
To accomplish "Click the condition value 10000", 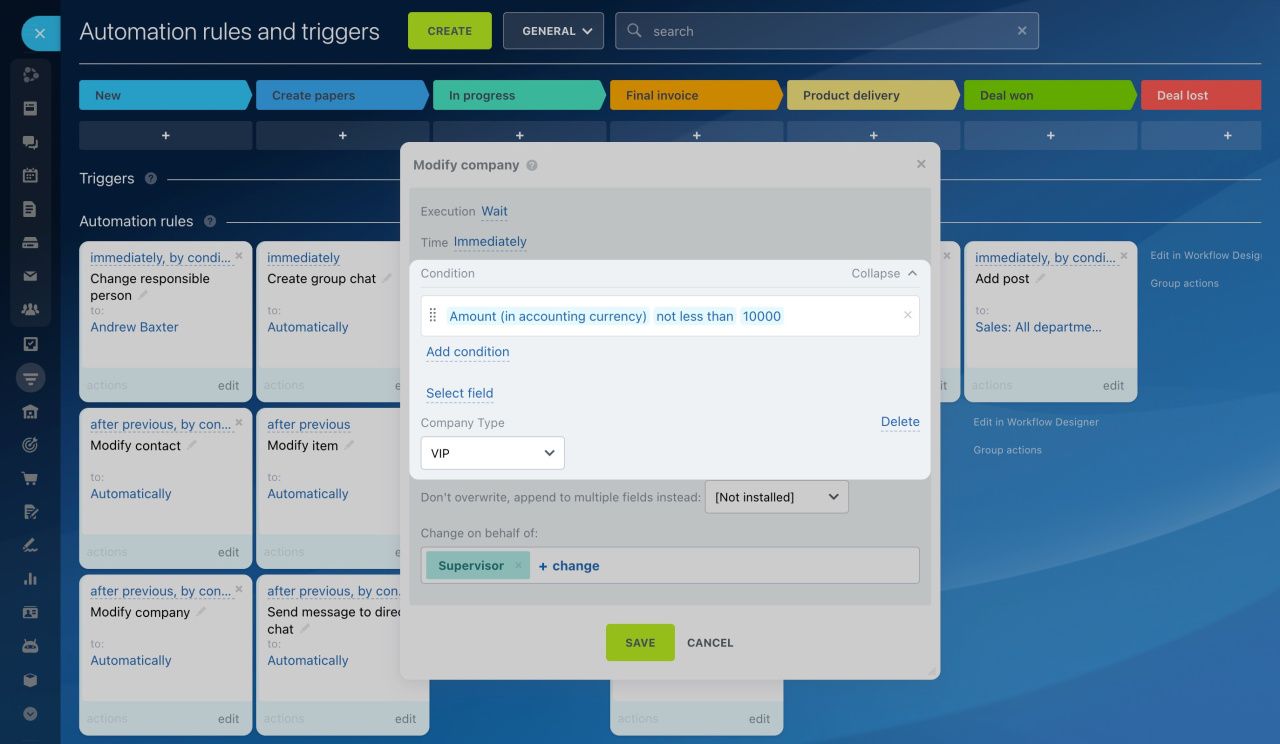I will (762, 316).
